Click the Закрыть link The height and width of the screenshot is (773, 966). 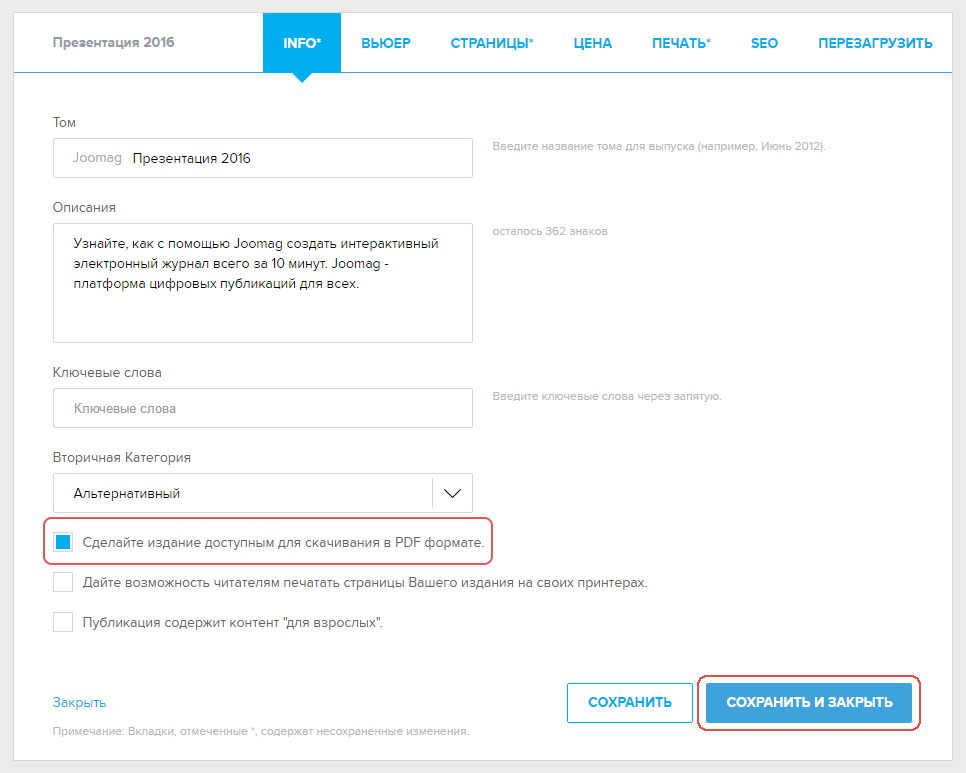coord(79,702)
